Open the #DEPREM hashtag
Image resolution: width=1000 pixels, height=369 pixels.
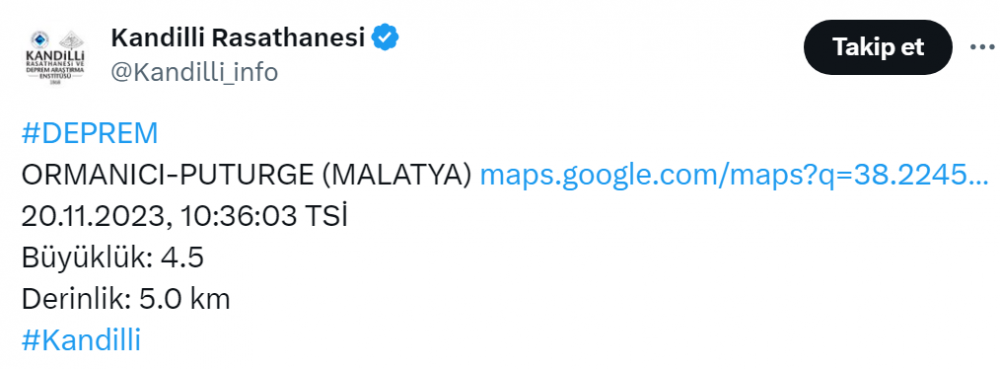click(x=89, y=134)
